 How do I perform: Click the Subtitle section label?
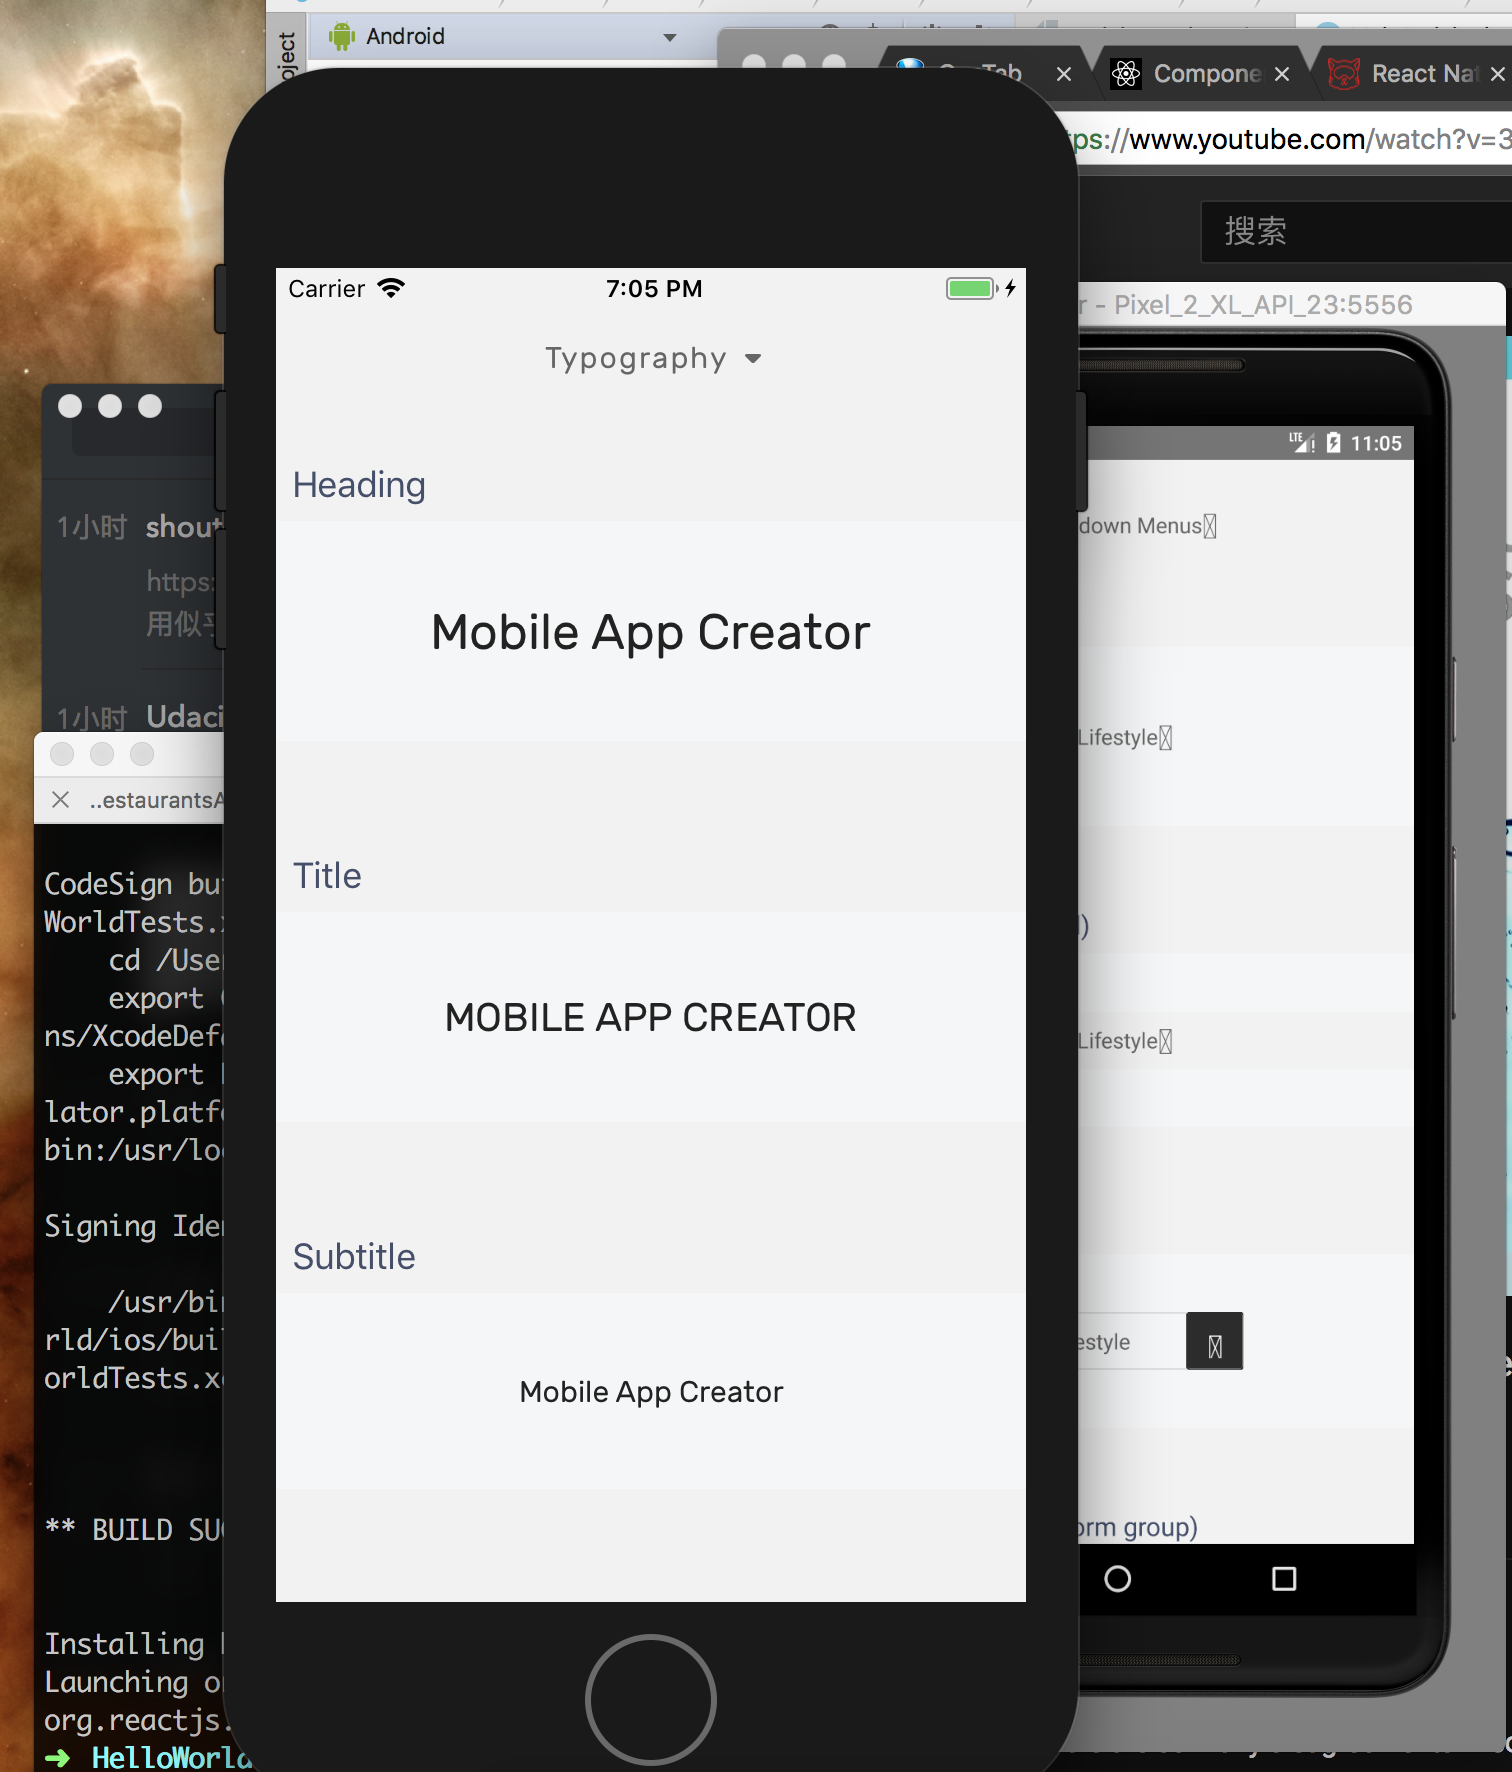click(354, 1257)
